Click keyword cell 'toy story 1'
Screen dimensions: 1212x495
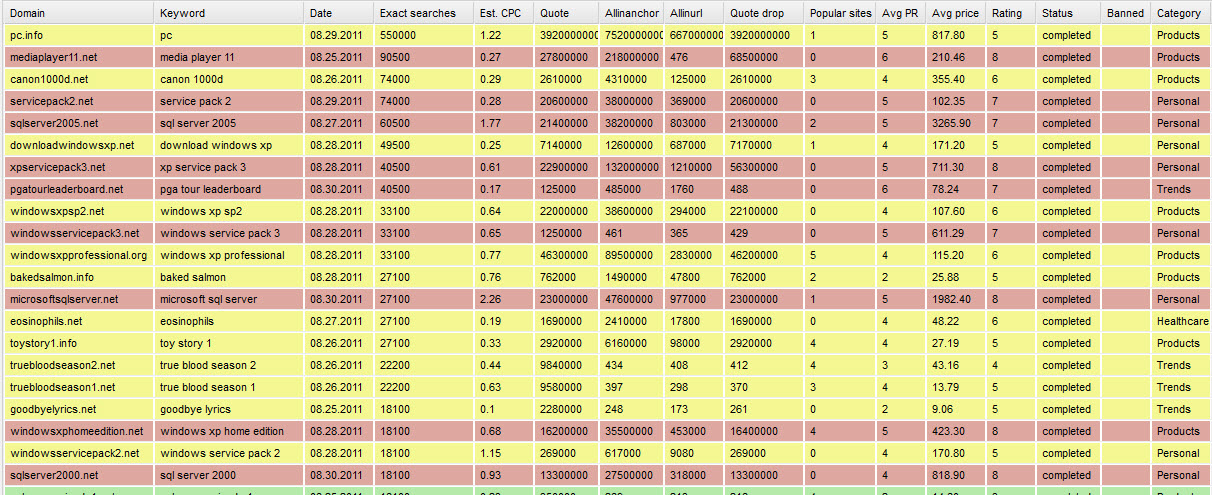pyautogui.click(x=229, y=343)
